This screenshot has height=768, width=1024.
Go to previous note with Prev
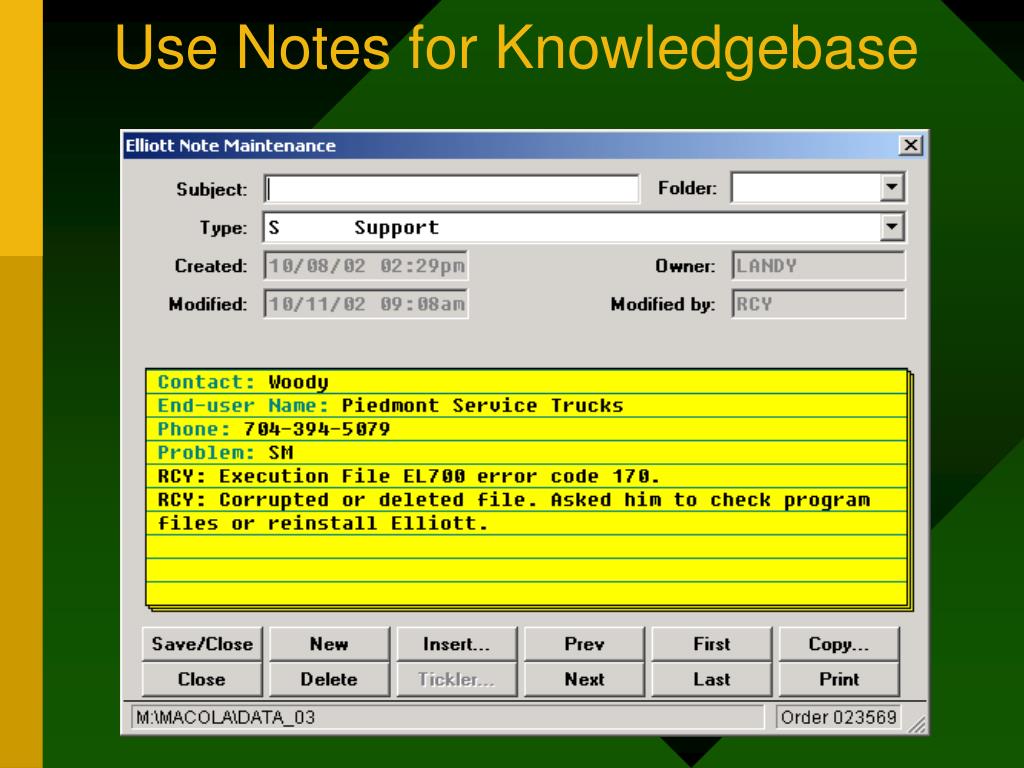point(584,644)
